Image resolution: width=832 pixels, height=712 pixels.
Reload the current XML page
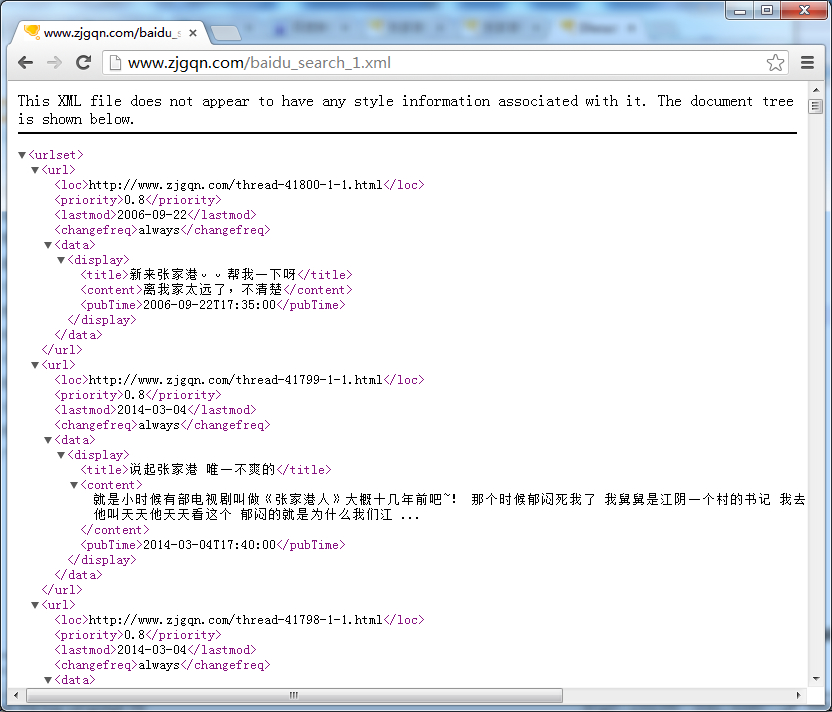pos(84,63)
